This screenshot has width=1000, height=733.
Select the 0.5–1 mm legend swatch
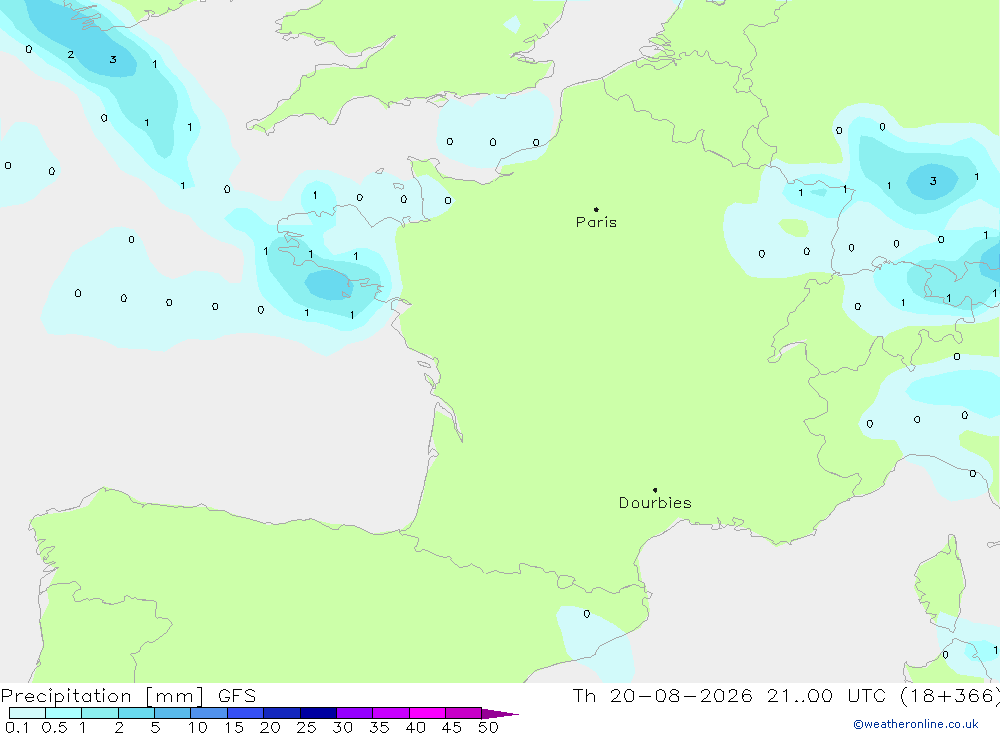[x=64, y=713]
